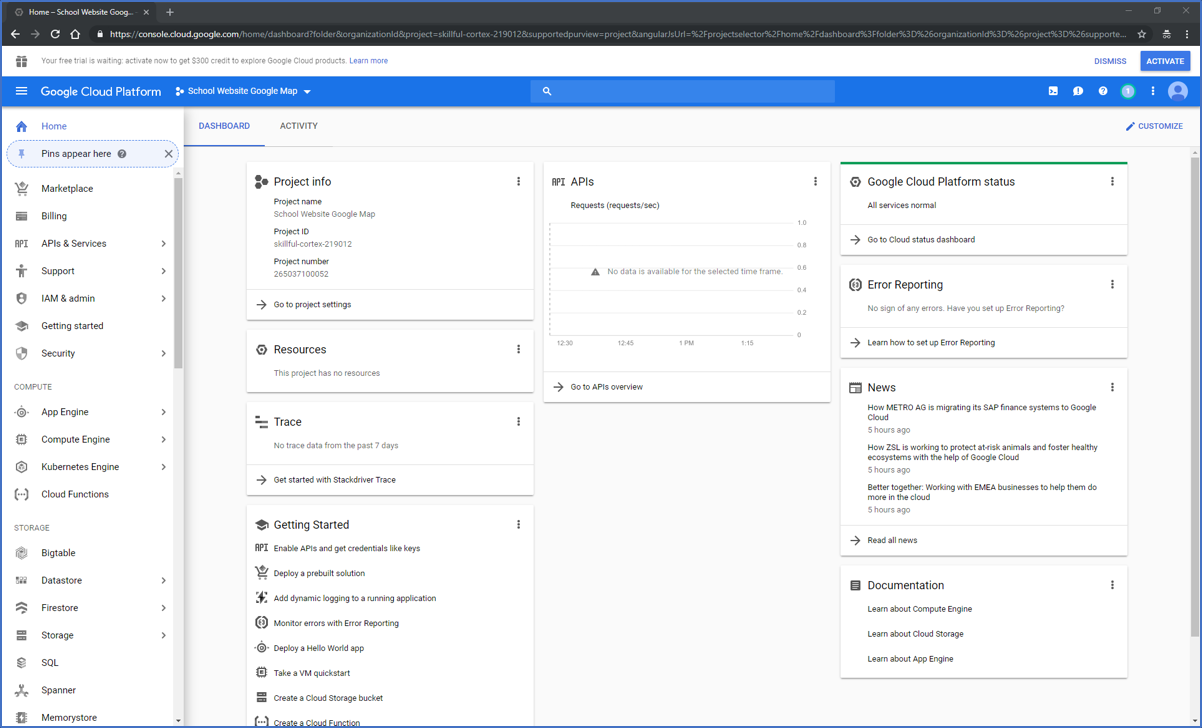
Task: Expand the App Engine submenu arrow
Action: click(x=163, y=412)
